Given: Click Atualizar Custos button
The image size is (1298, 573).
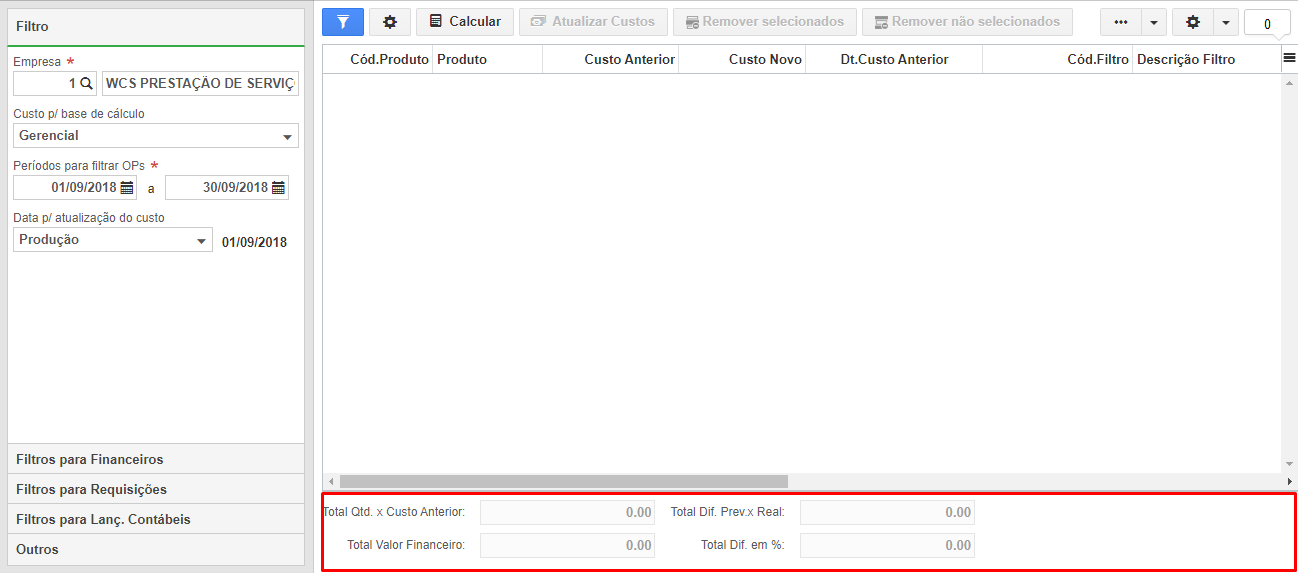Looking at the screenshot, I should pos(593,22).
